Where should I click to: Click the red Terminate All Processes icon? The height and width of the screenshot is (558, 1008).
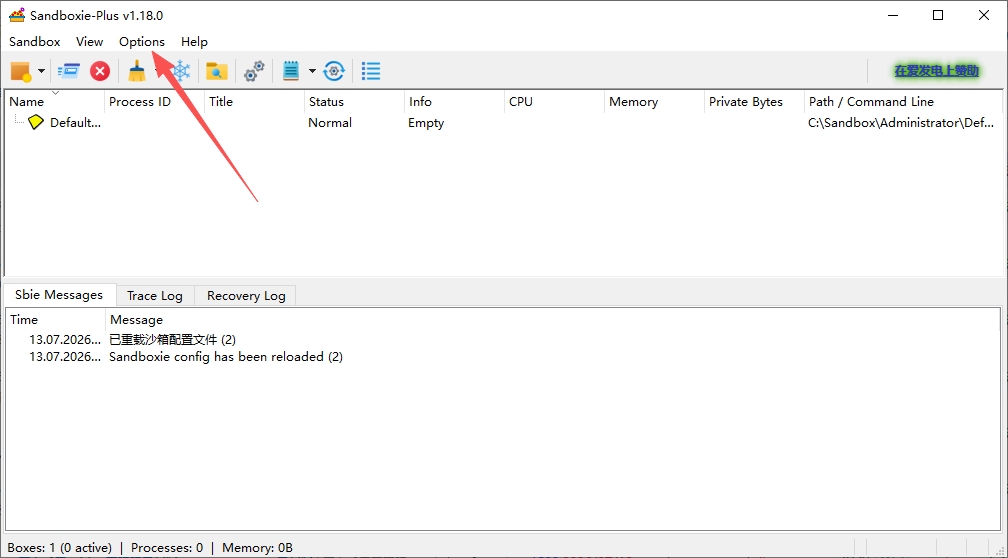coord(100,71)
